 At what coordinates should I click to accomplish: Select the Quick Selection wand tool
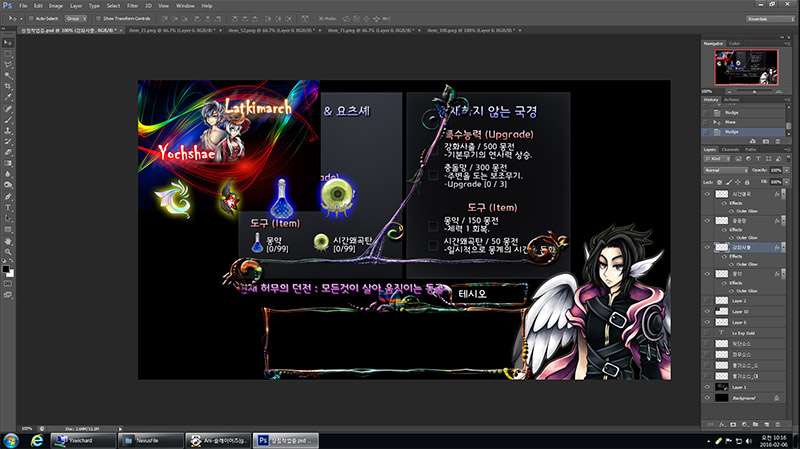click(x=8, y=76)
